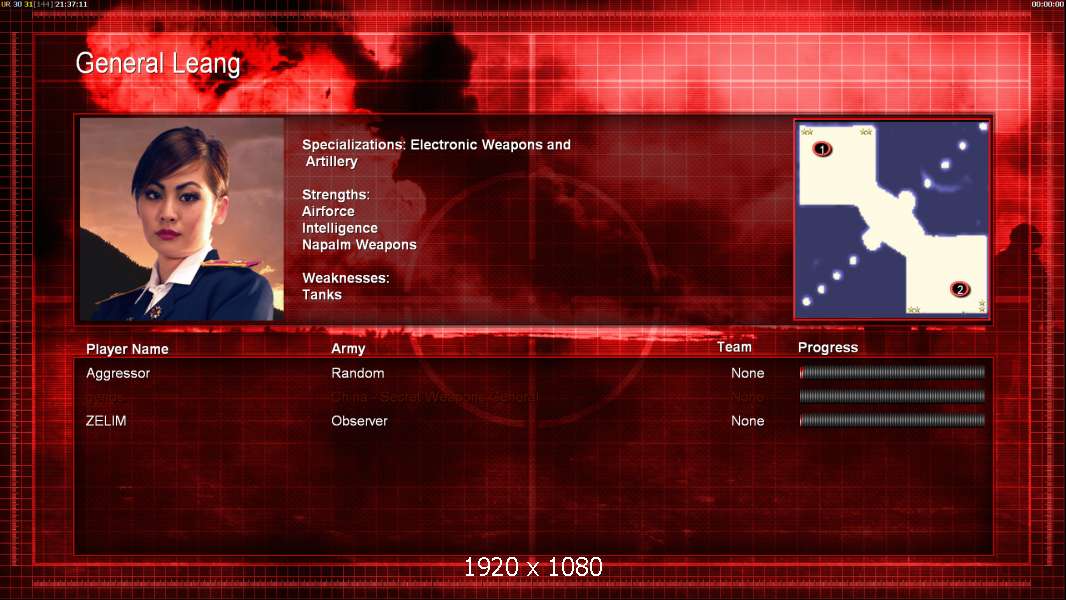
Task: Click the second player's loading progress bar
Action: point(892,396)
